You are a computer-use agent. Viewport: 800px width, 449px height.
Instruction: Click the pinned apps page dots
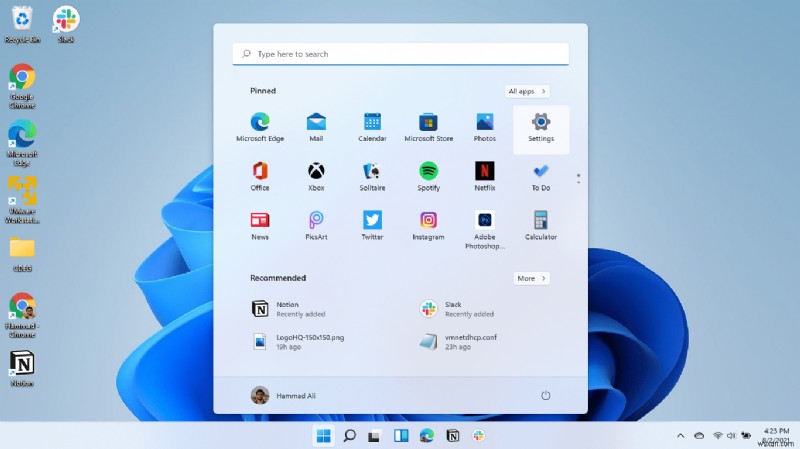578,179
